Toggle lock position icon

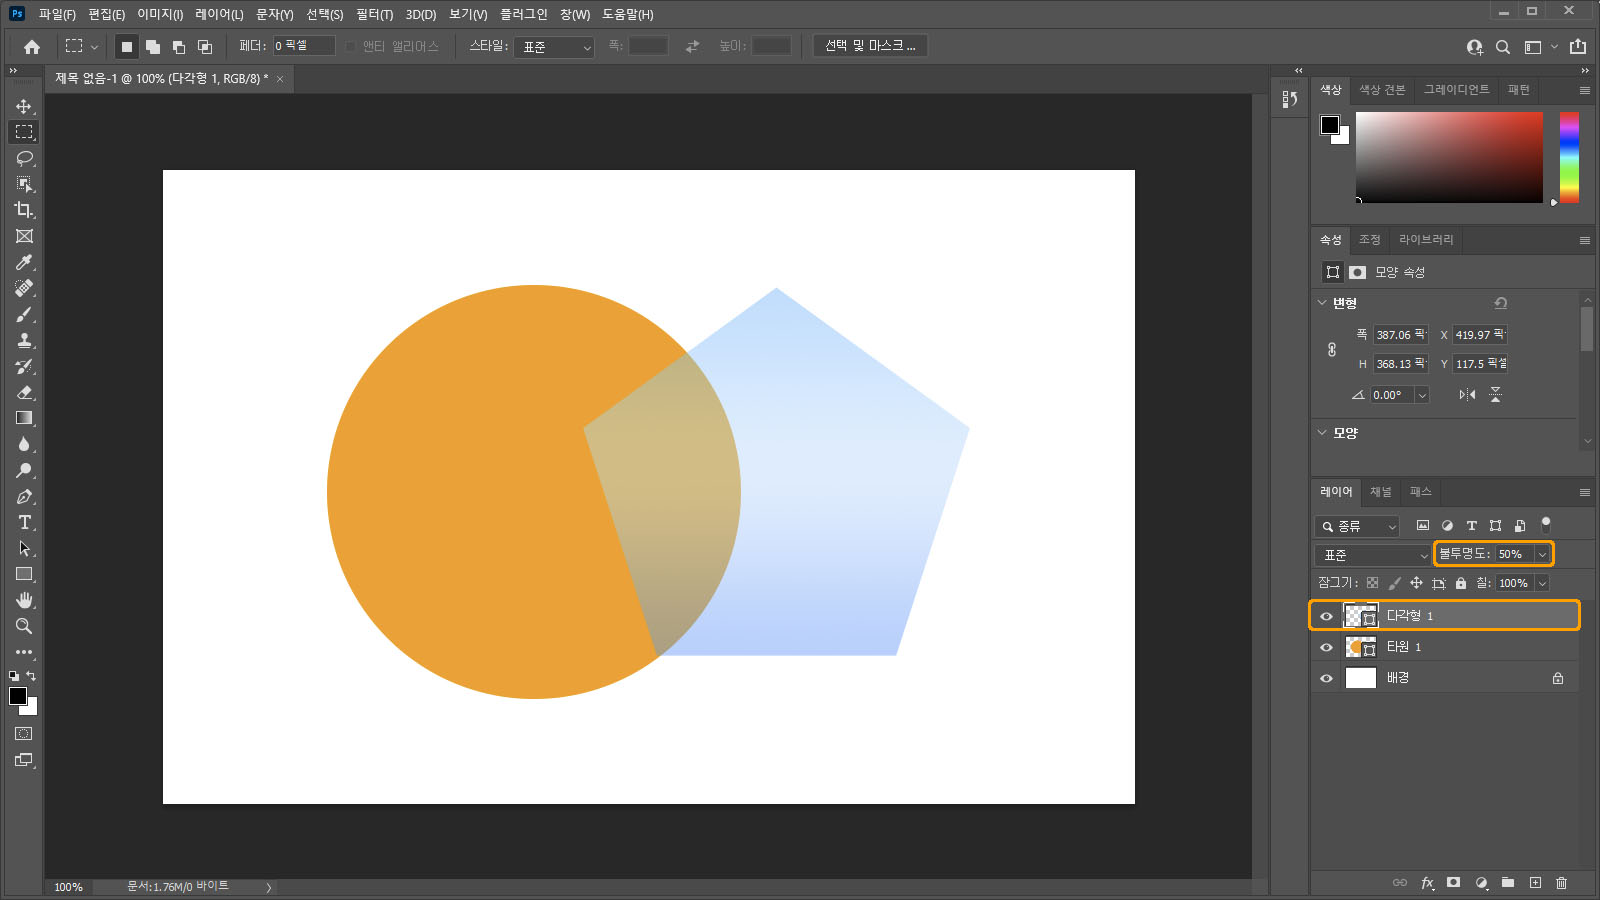tap(1416, 583)
